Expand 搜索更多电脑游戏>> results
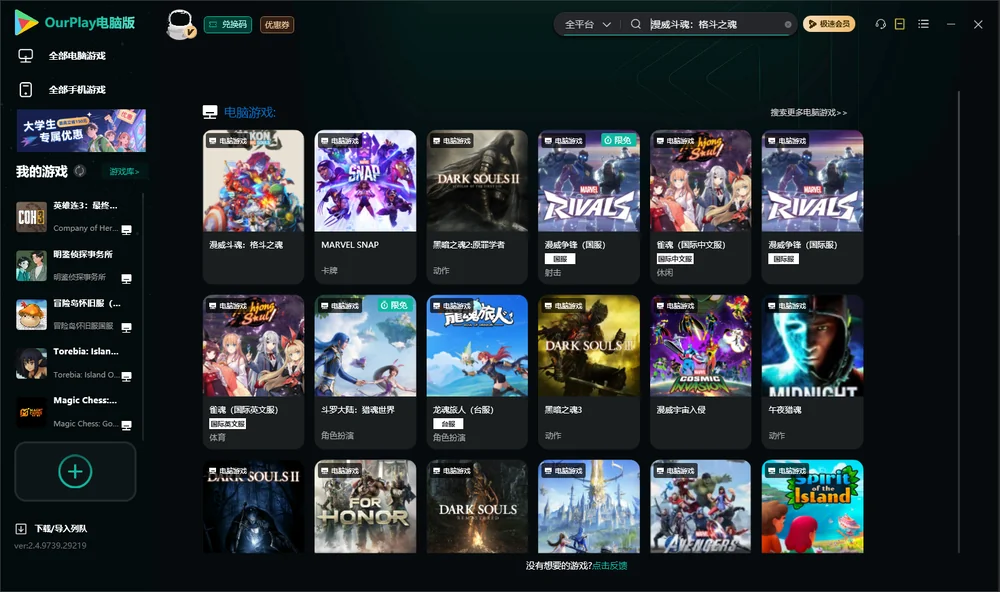Screen dimensions: 1000x592 coord(808,112)
